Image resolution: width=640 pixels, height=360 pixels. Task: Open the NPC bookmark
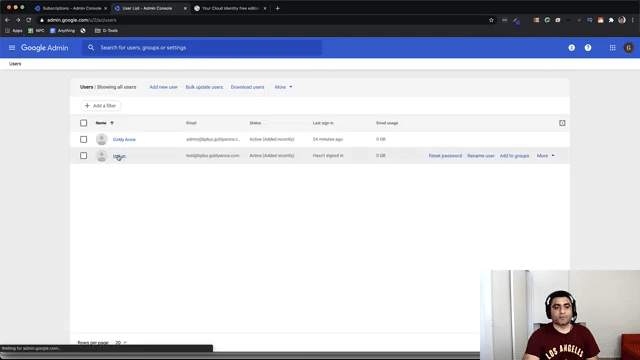[x=36, y=31]
